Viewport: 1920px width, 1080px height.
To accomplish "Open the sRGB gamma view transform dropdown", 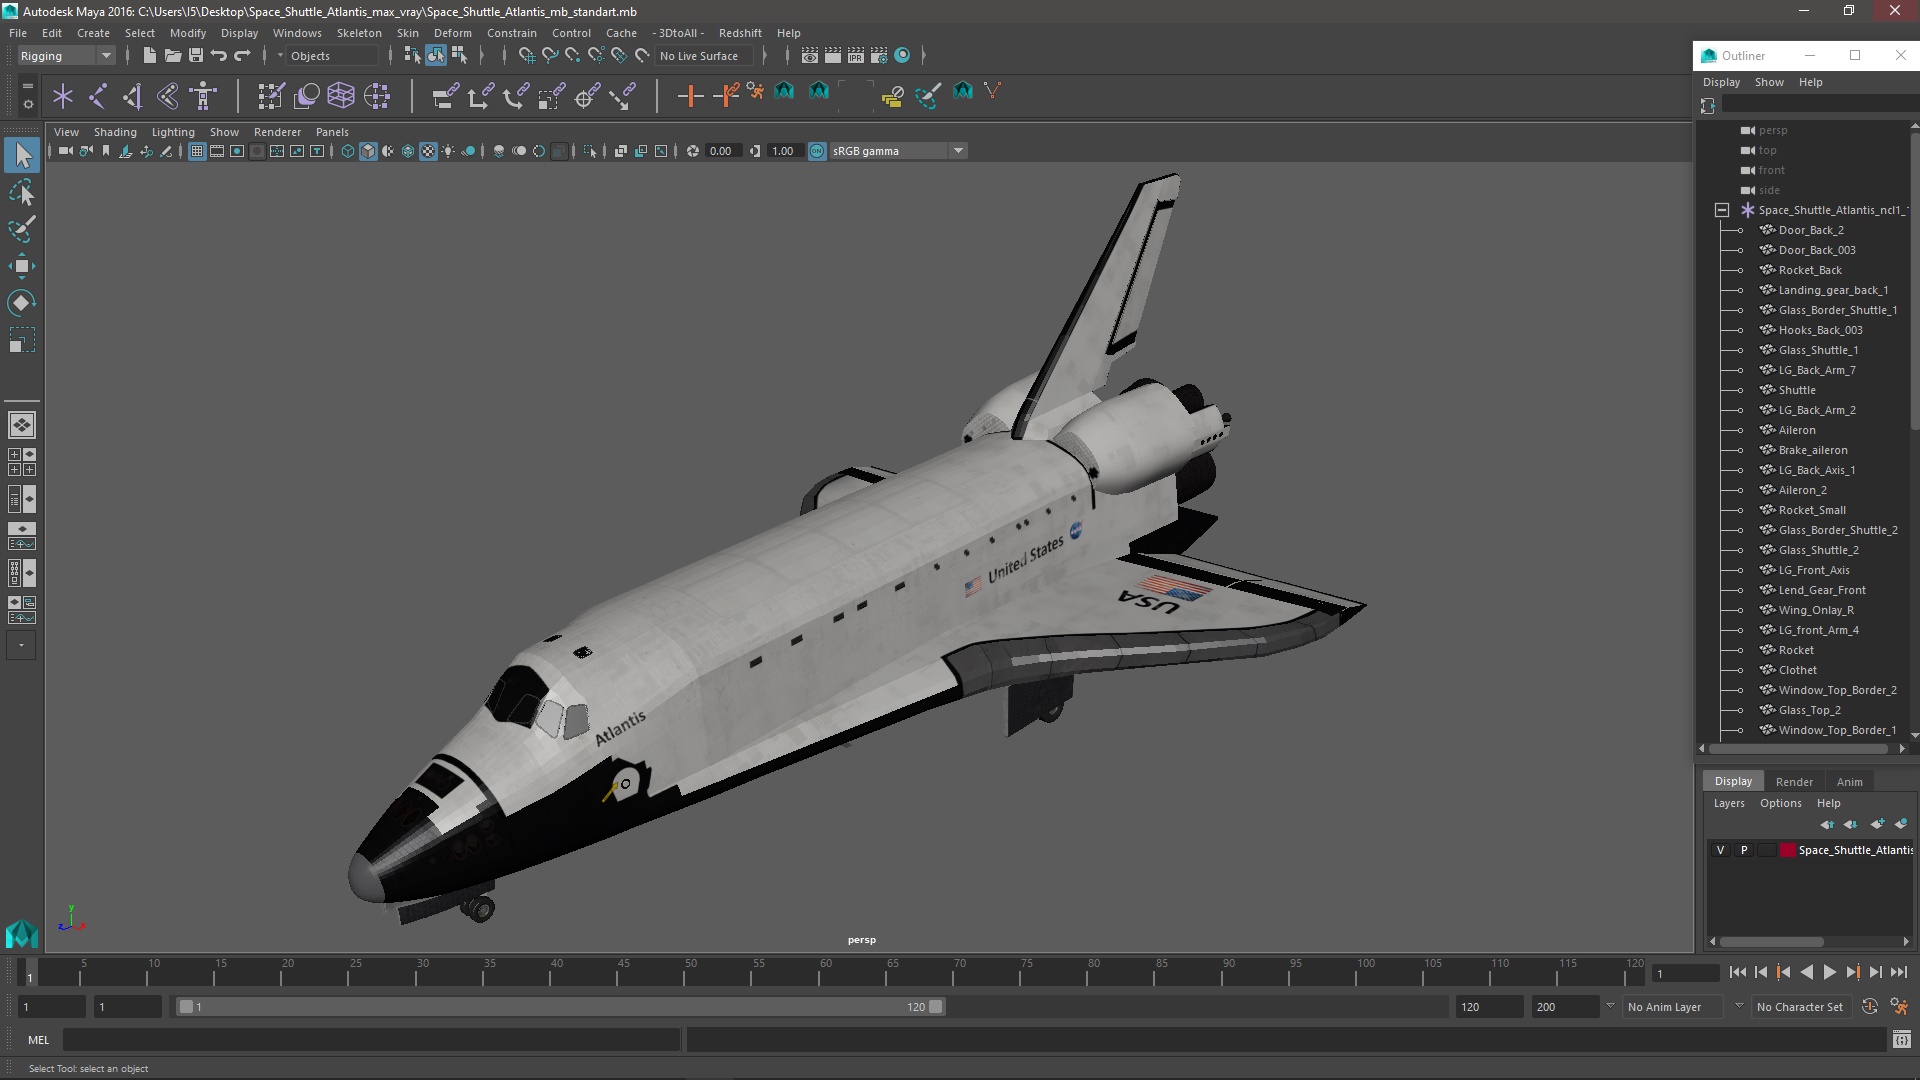I will [898, 151].
